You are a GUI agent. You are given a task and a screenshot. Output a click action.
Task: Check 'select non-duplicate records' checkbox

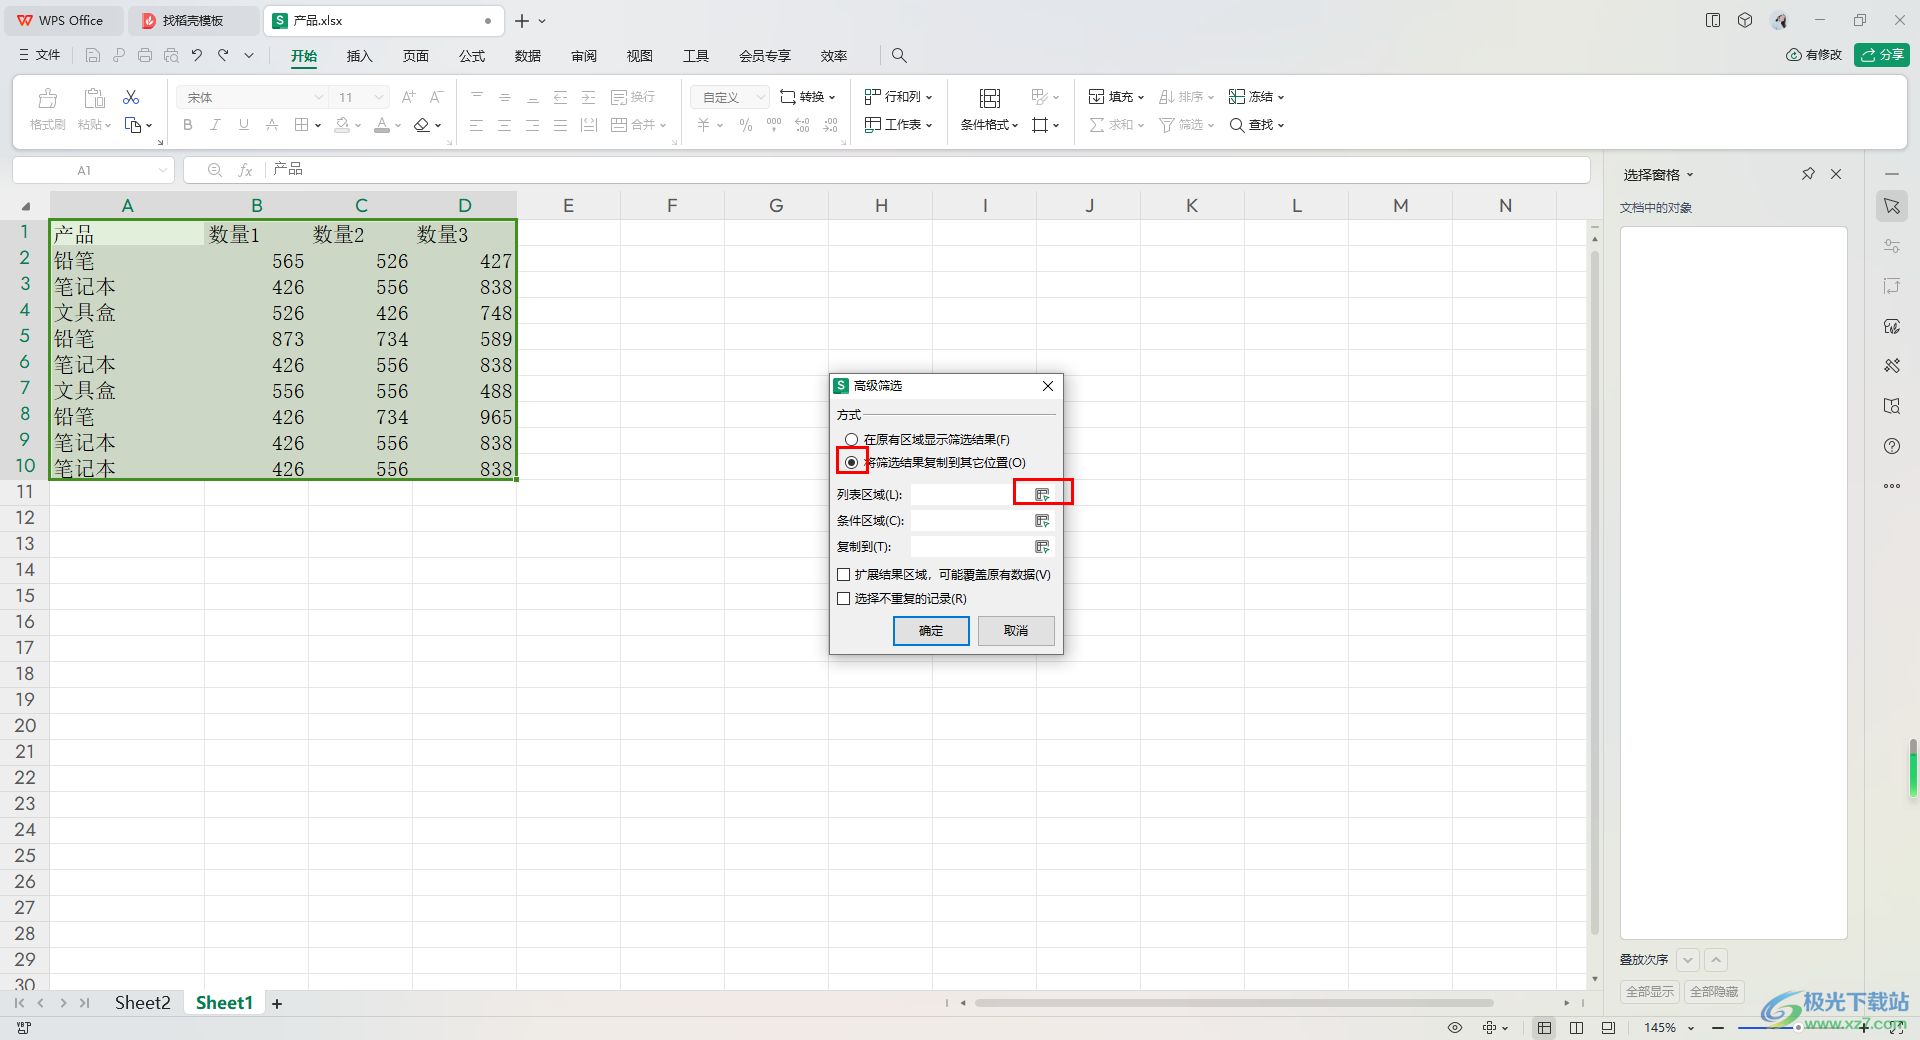click(x=844, y=599)
